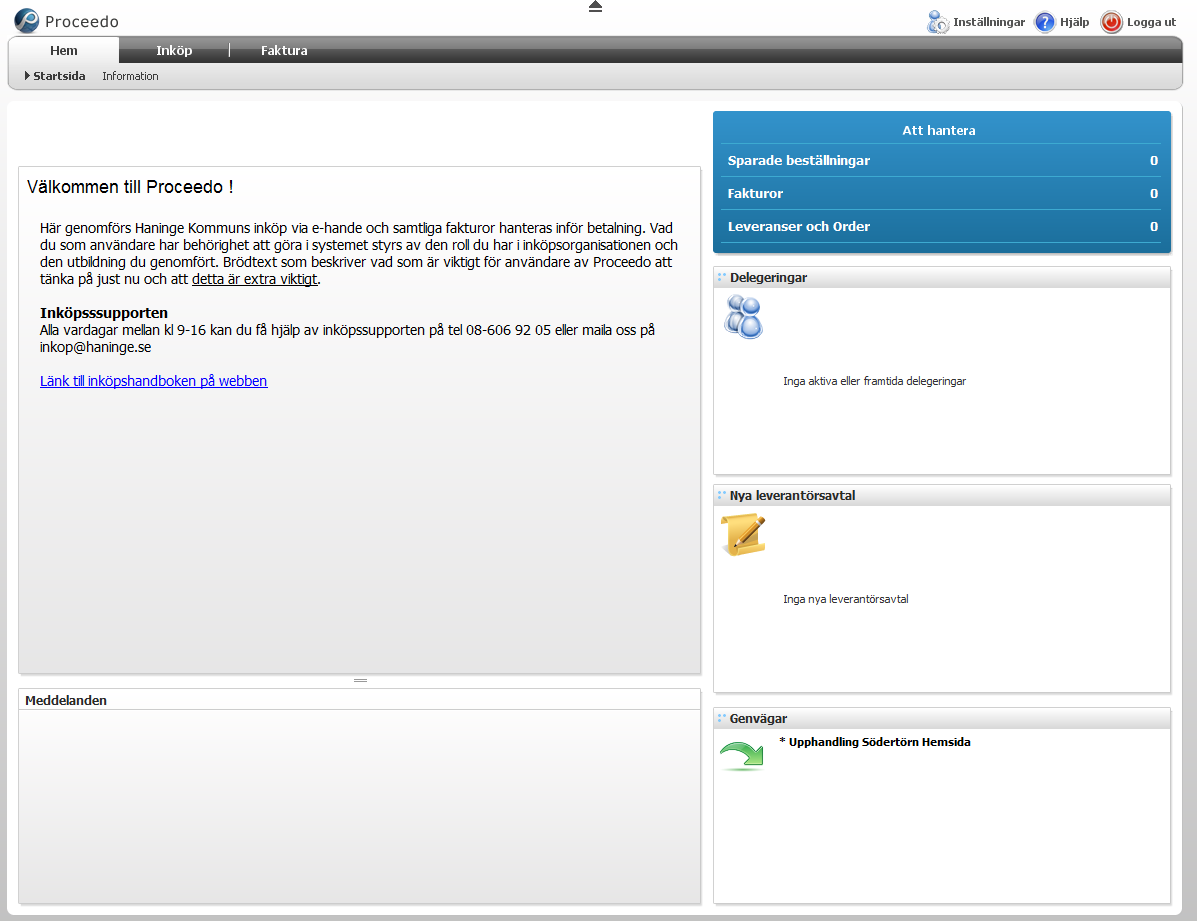1197x921 pixels.
Task: Click the Nya leverantörsavtal scroll icon
Action: 744,535
